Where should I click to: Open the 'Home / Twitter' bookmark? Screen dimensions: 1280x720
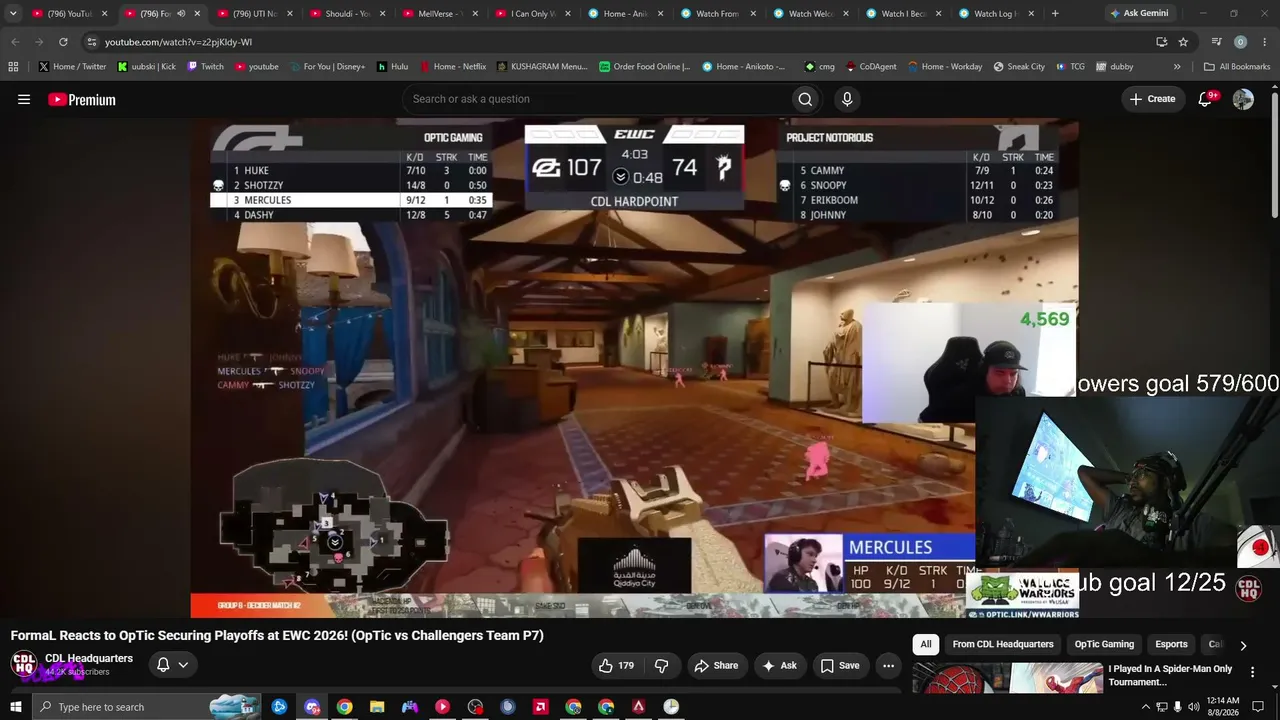tap(72, 67)
